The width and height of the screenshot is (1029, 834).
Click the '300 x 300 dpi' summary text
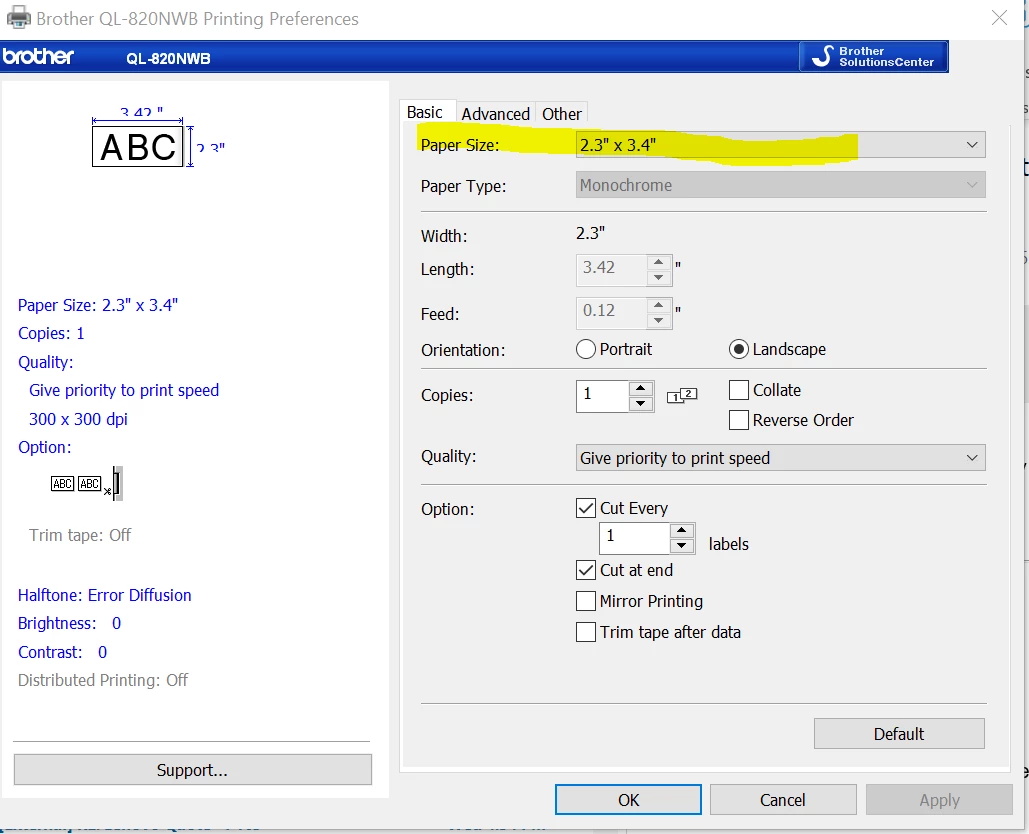click(78, 419)
